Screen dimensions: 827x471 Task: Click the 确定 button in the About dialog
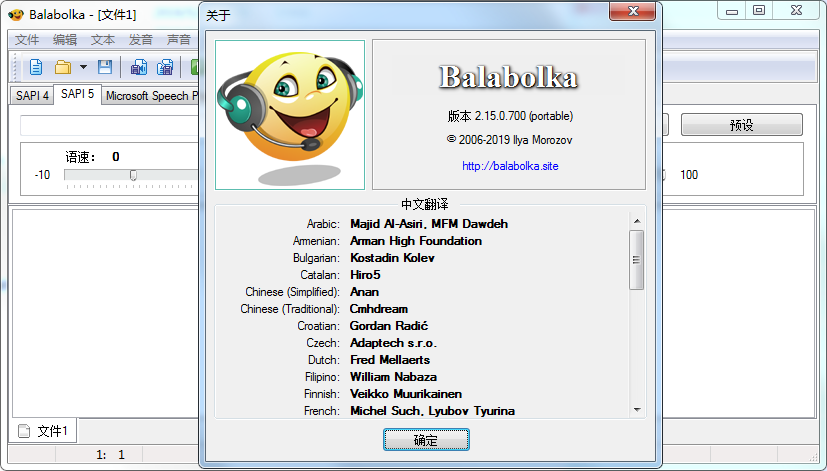tap(426, 440)
